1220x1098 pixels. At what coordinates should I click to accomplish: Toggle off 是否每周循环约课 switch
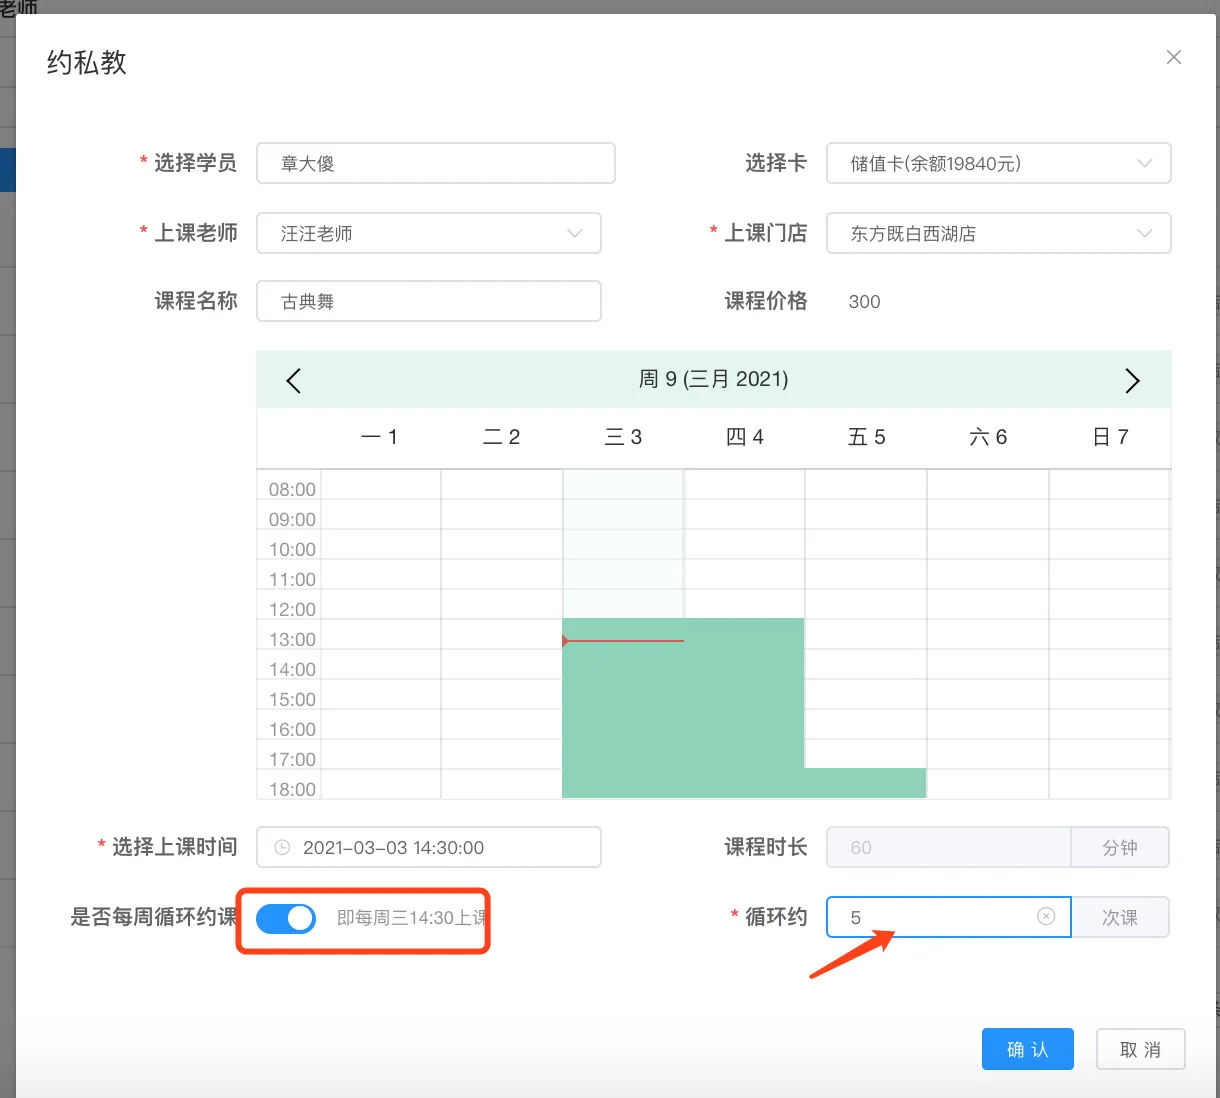[286, 918]
